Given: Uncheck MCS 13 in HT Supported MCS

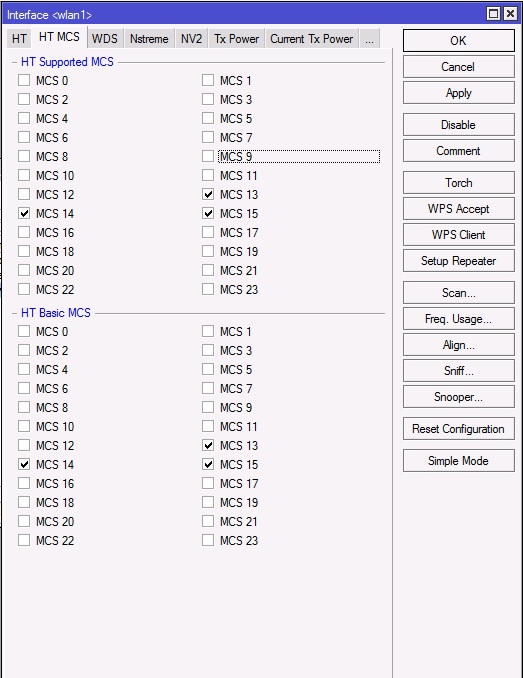Looking at the screenshot, I should coord(208,194).
